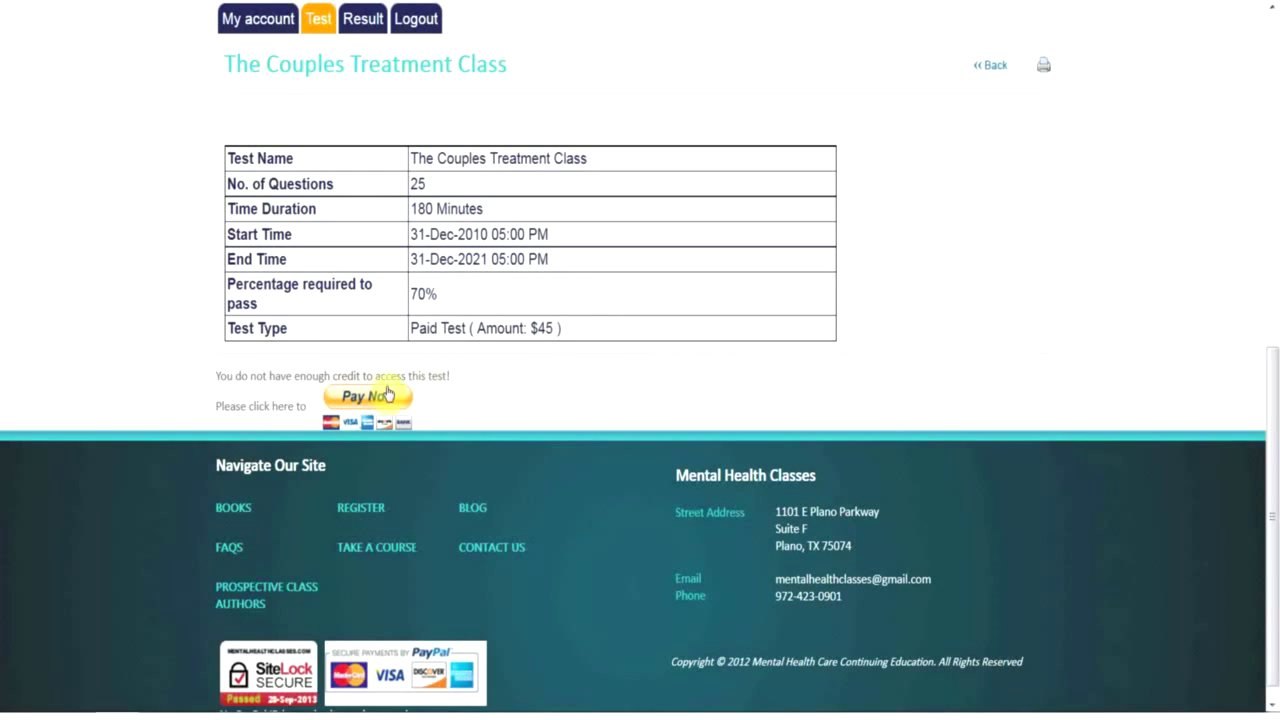Open the BLOG footer link
The height and width of the screenshot is (720, 1280).
[x=473, y=508]
